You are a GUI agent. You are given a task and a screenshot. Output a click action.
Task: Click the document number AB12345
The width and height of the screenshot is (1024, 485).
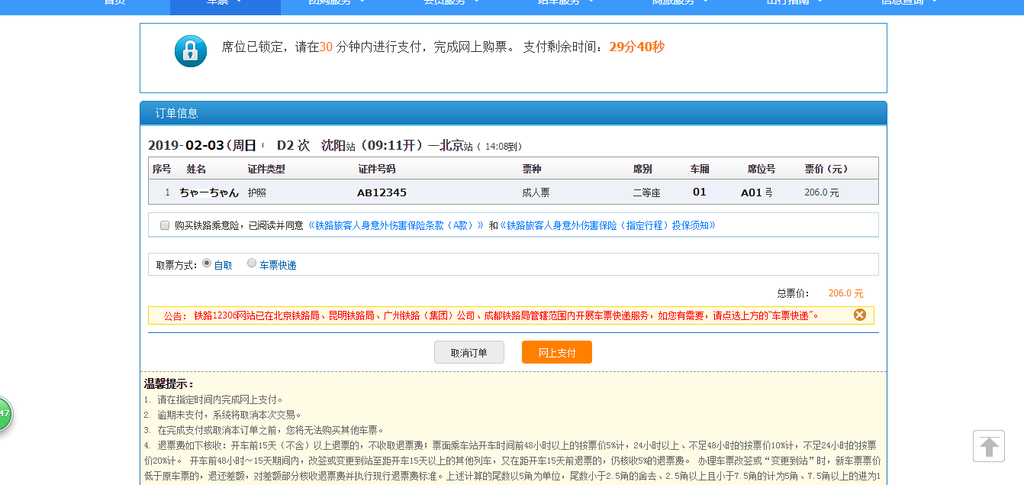(381, 193)
